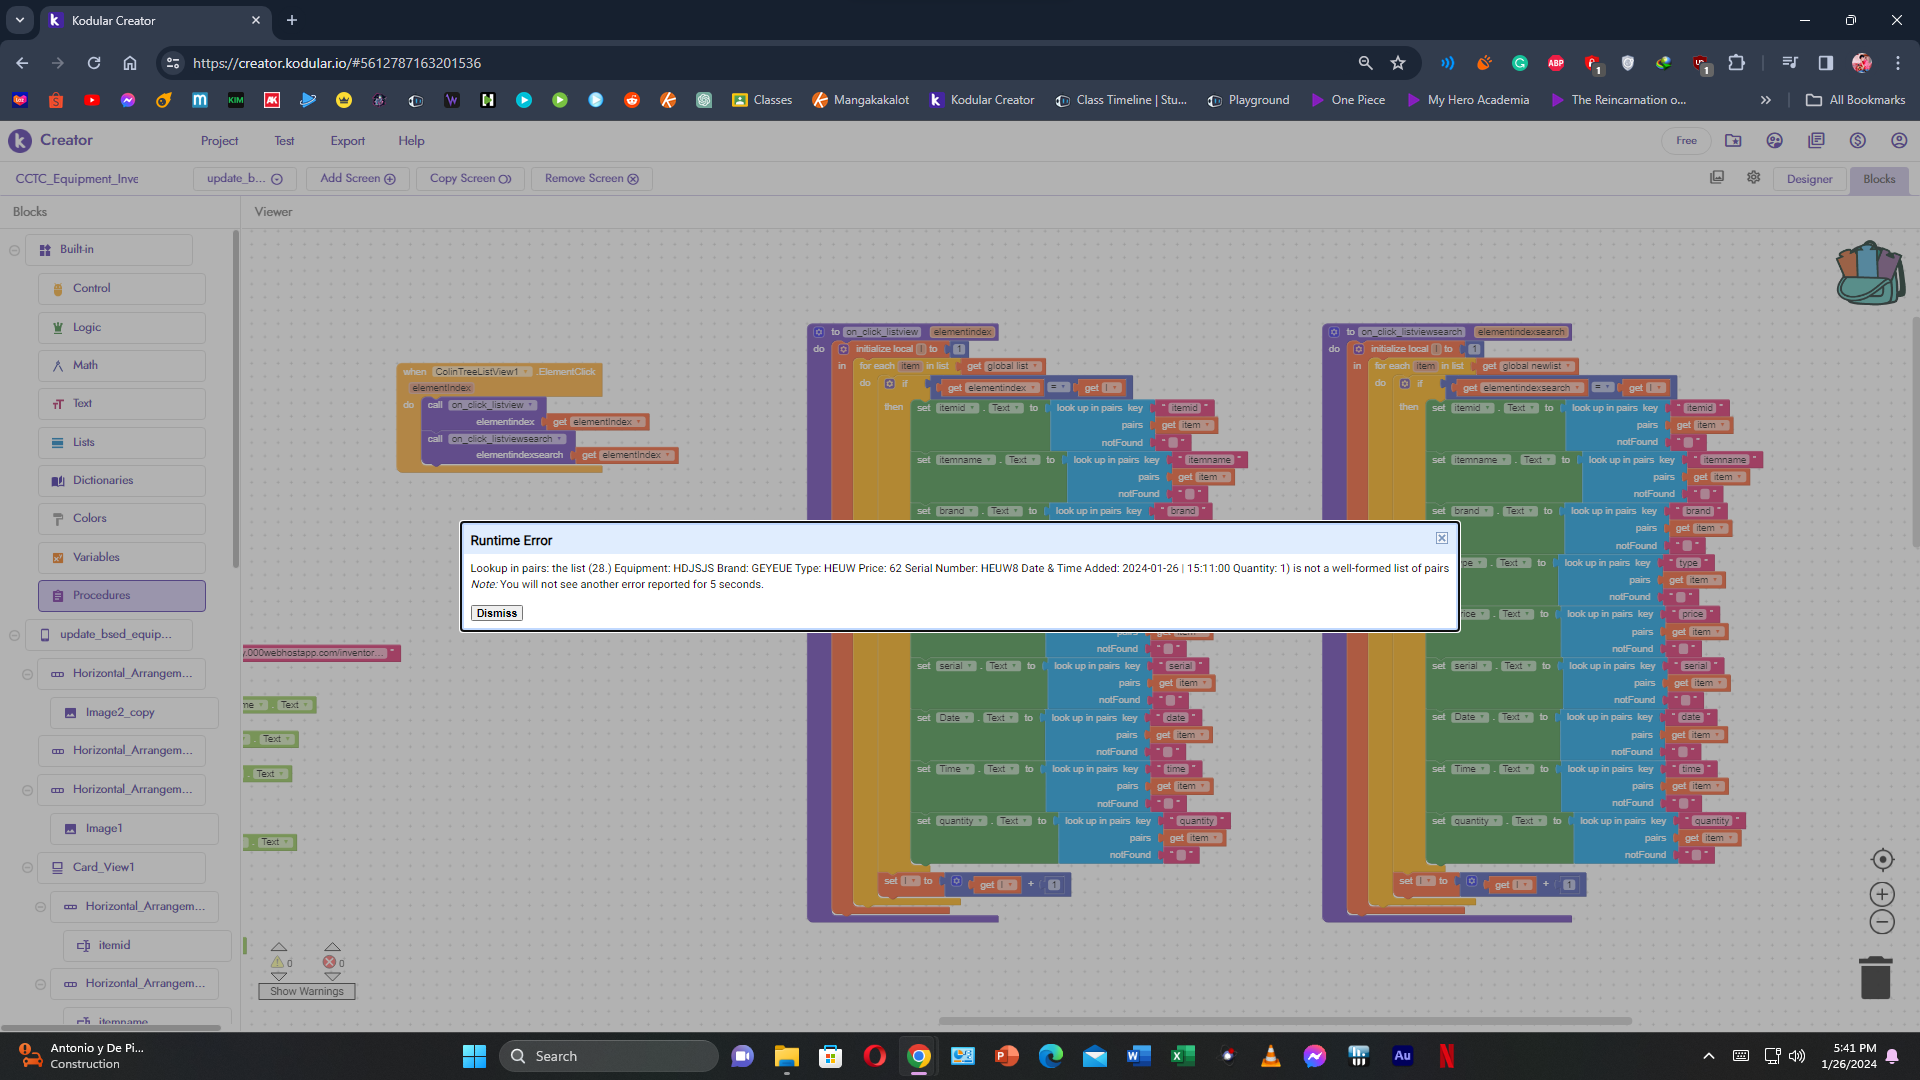Click the Show Warnings button
1920x1080 pixels.
pyautogui.click(x=306, y=991)
